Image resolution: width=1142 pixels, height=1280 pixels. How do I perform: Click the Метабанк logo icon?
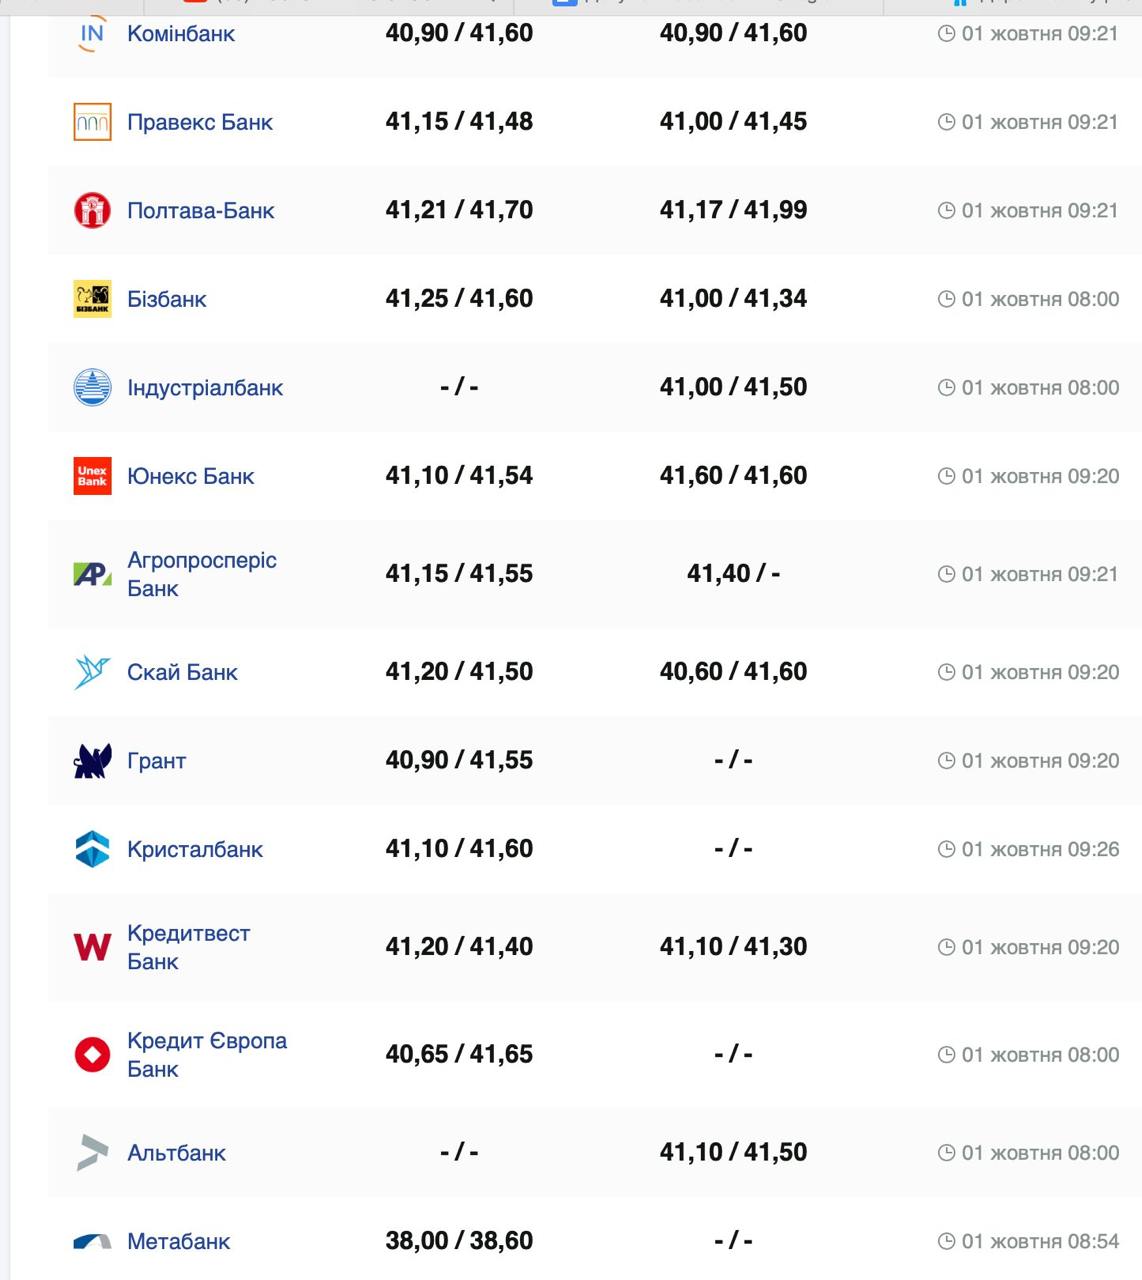point(92,1241)
